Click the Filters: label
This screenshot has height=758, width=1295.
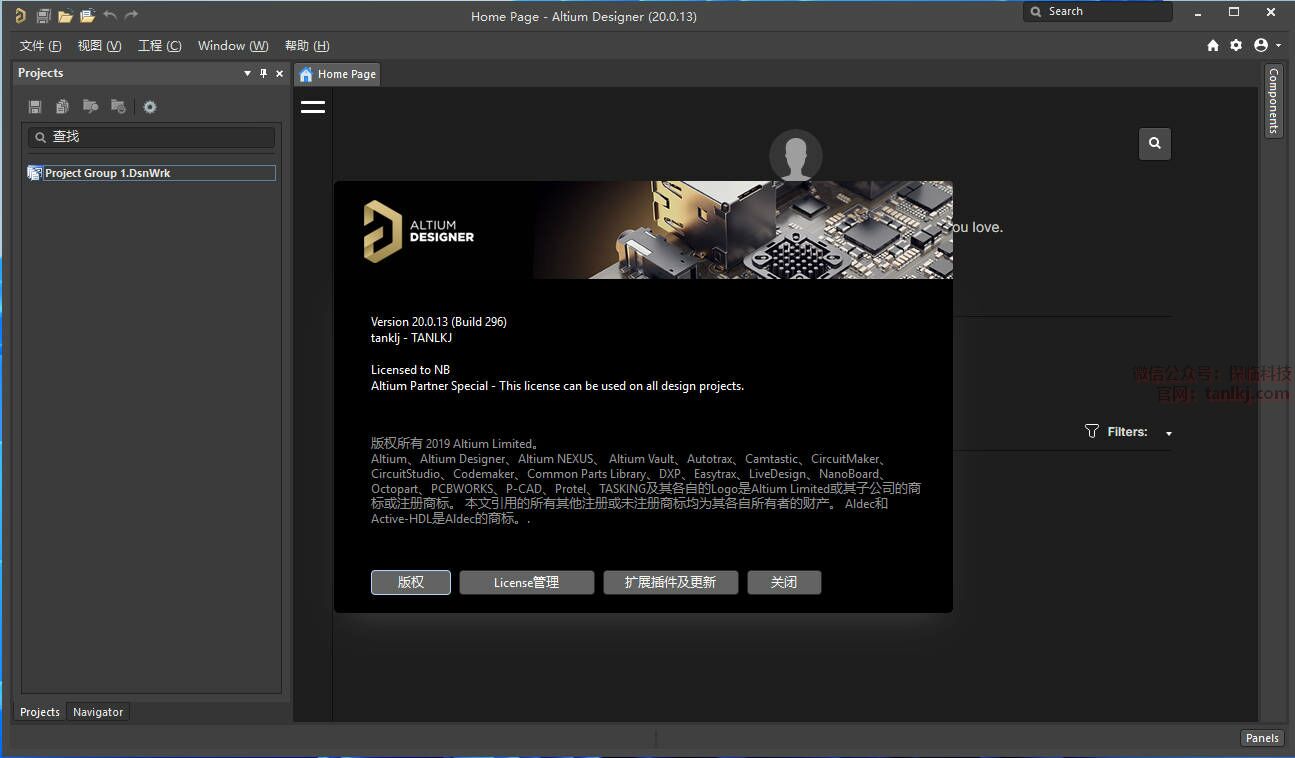[x=1128, y=432]
